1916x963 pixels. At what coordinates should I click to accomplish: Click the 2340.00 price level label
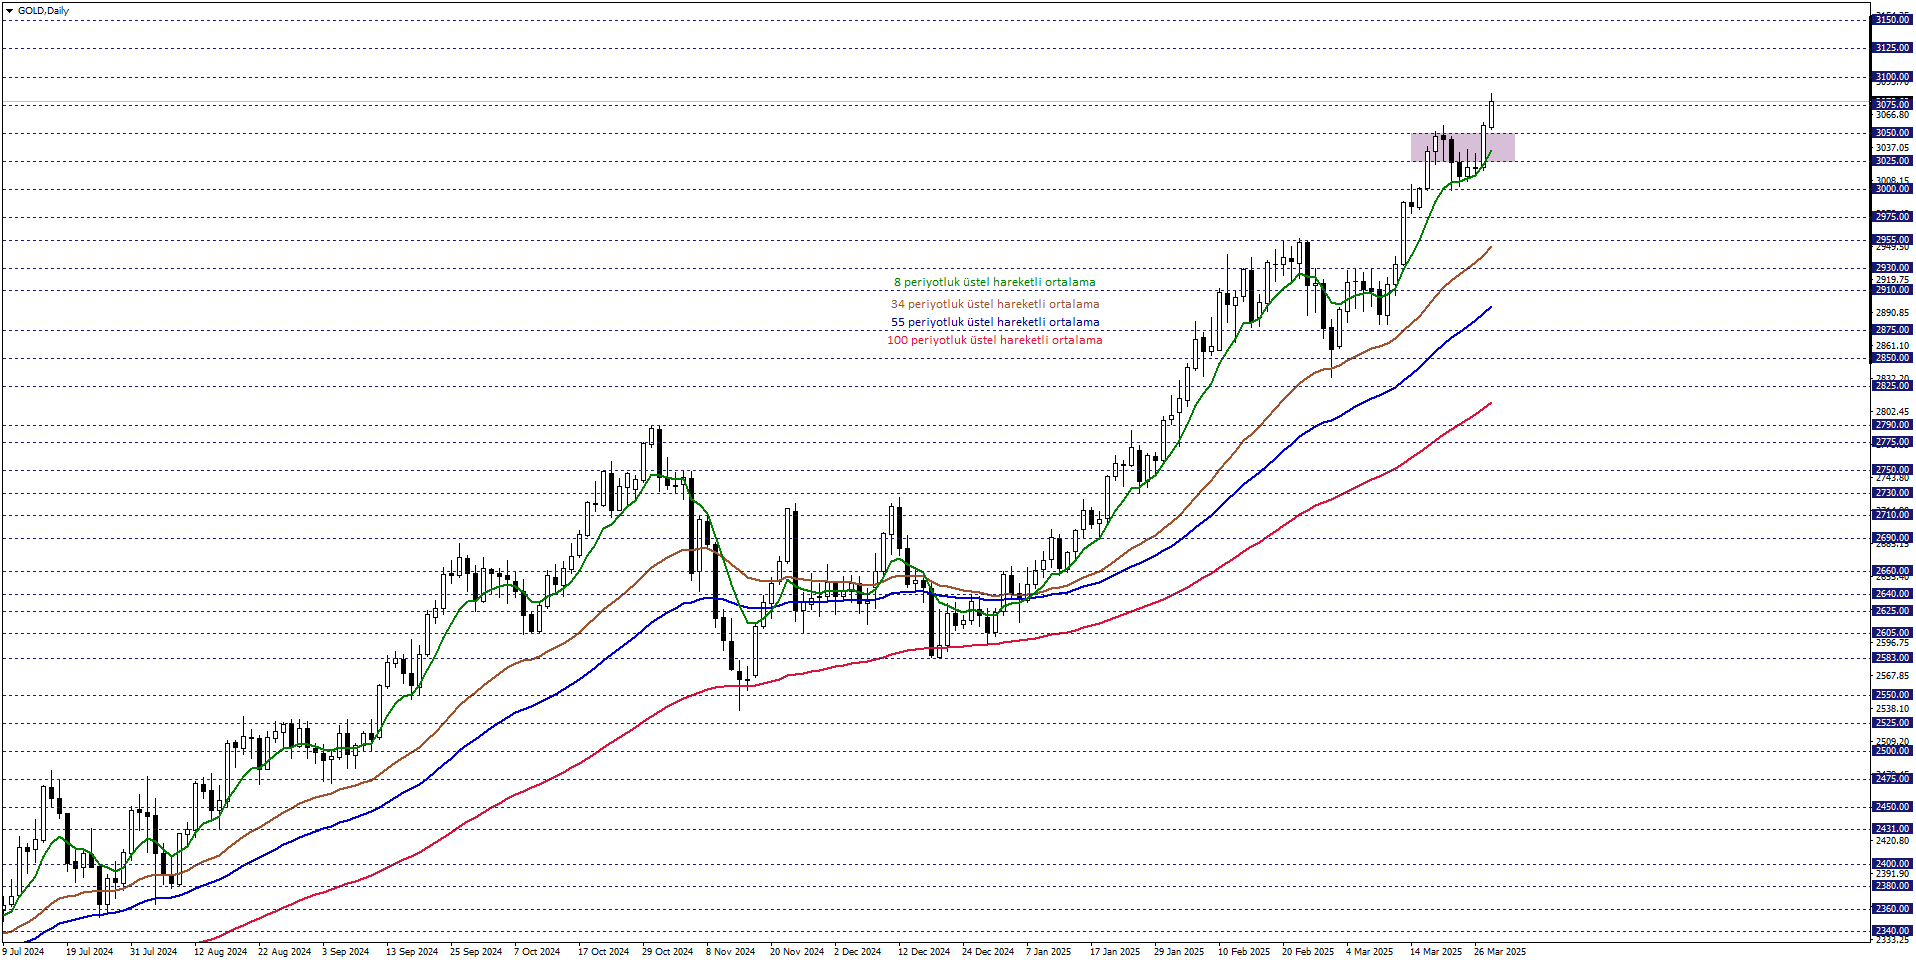coord(1892,931)
